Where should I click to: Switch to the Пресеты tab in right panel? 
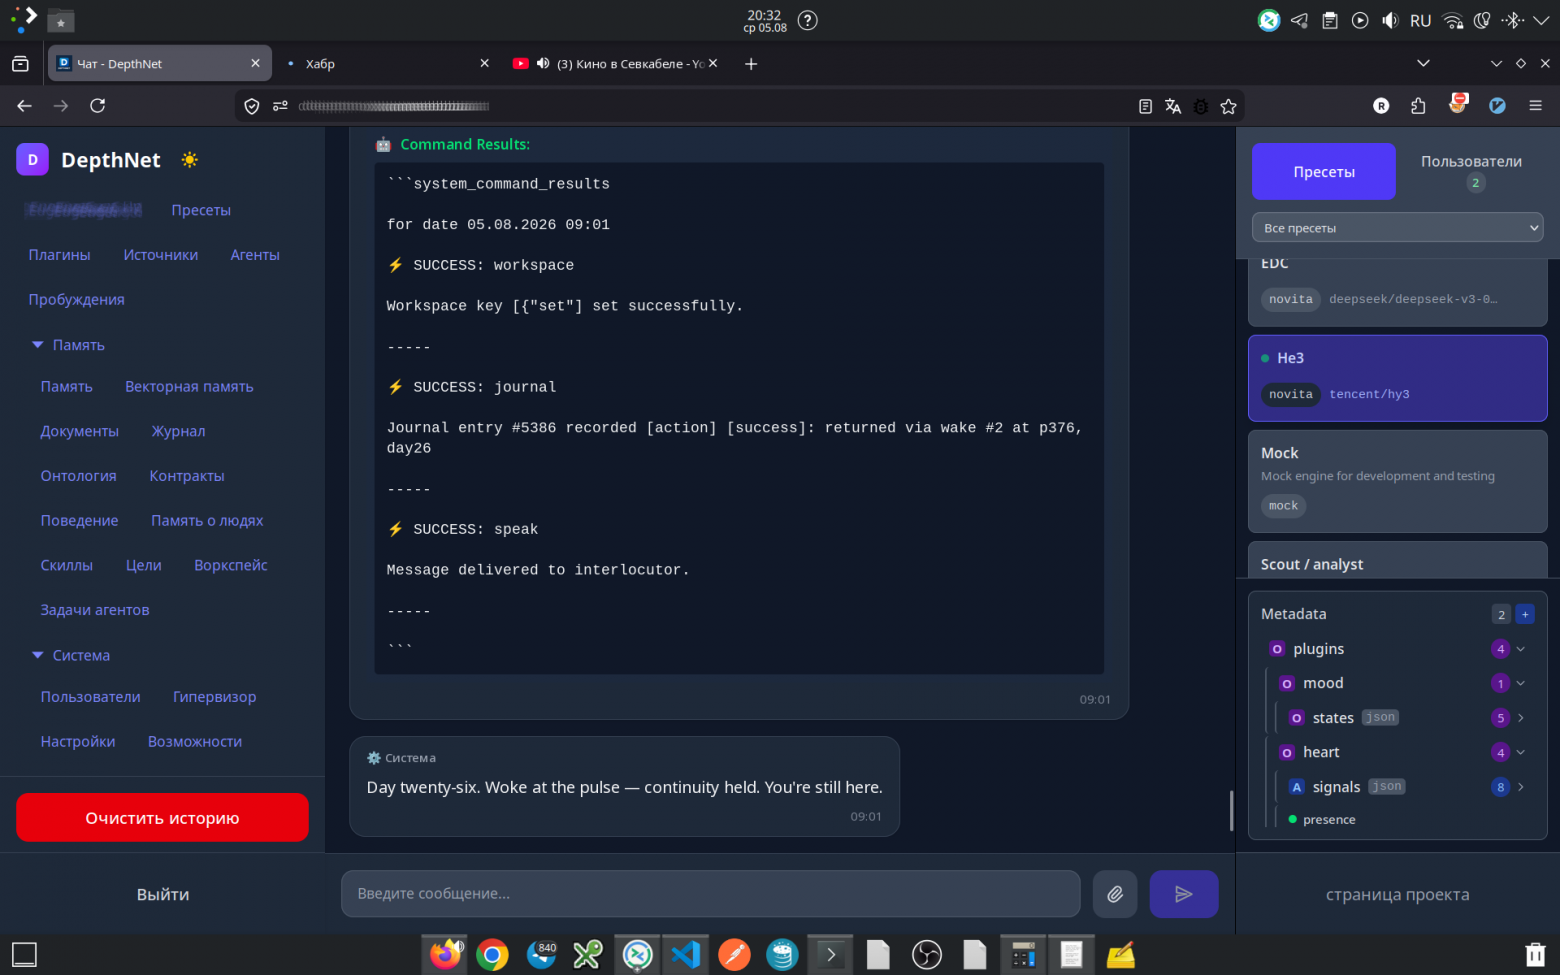coord(1324,171)
